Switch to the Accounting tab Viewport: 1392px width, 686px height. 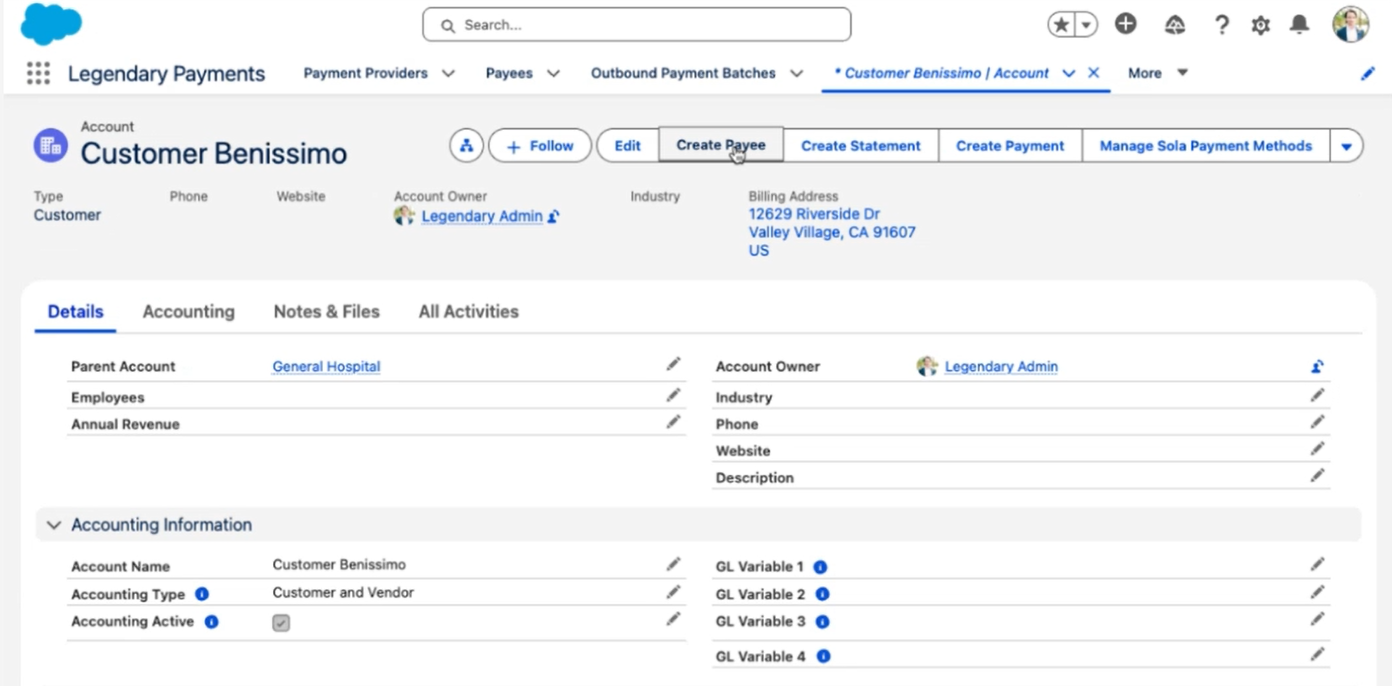click(188, 312)
